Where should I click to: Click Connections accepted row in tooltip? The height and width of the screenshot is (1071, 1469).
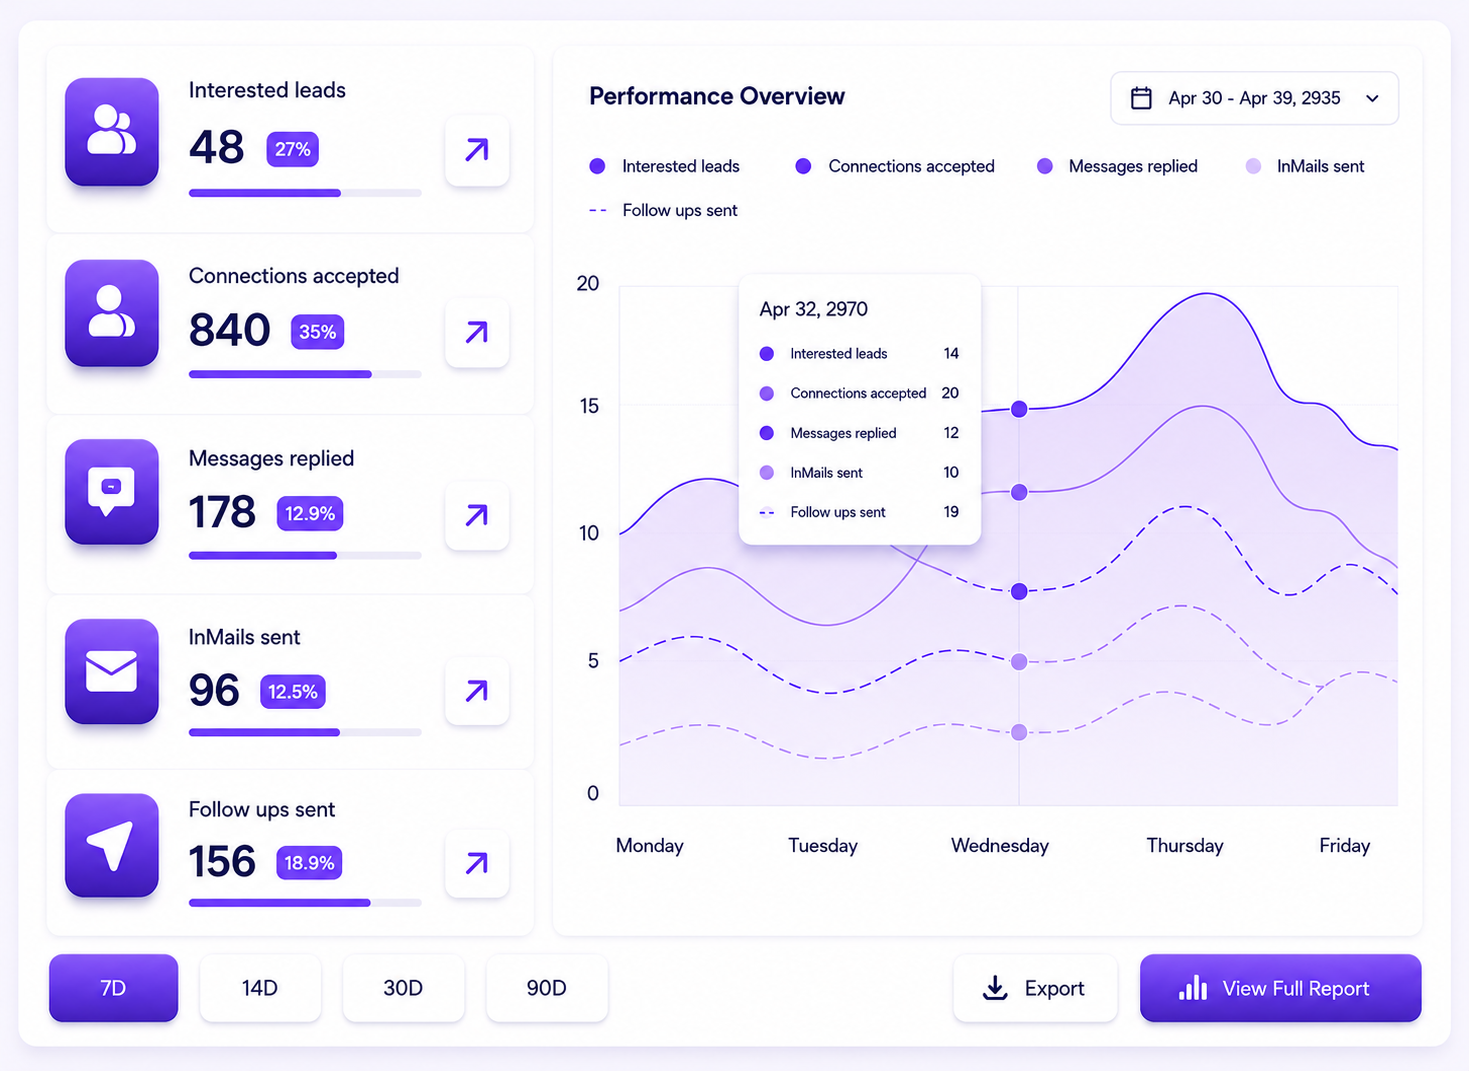(x=859, y=393)
